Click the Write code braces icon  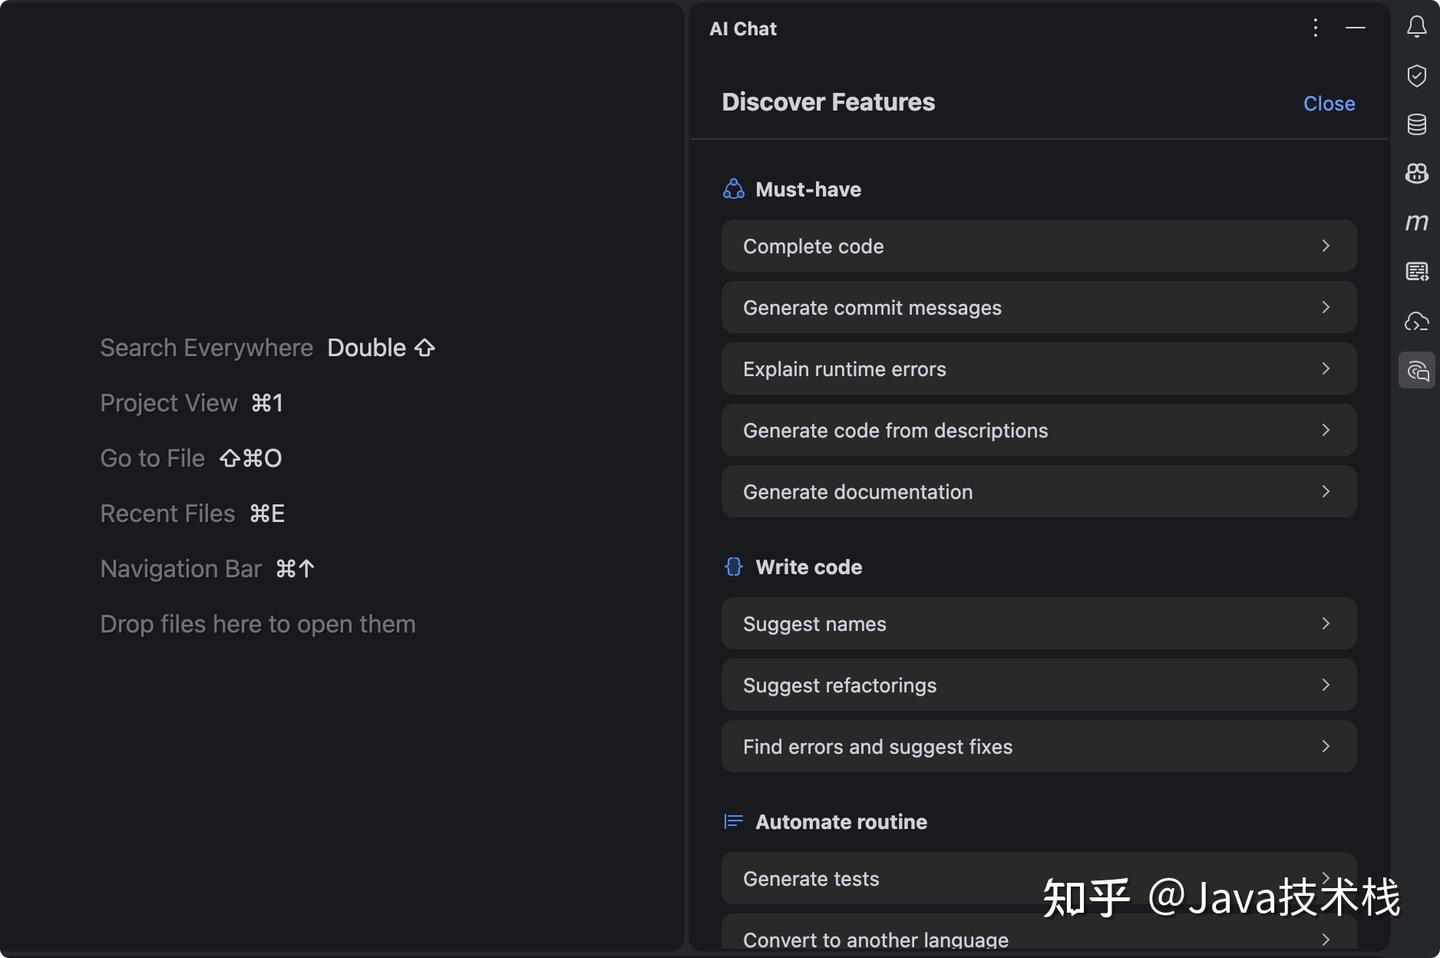733,567
